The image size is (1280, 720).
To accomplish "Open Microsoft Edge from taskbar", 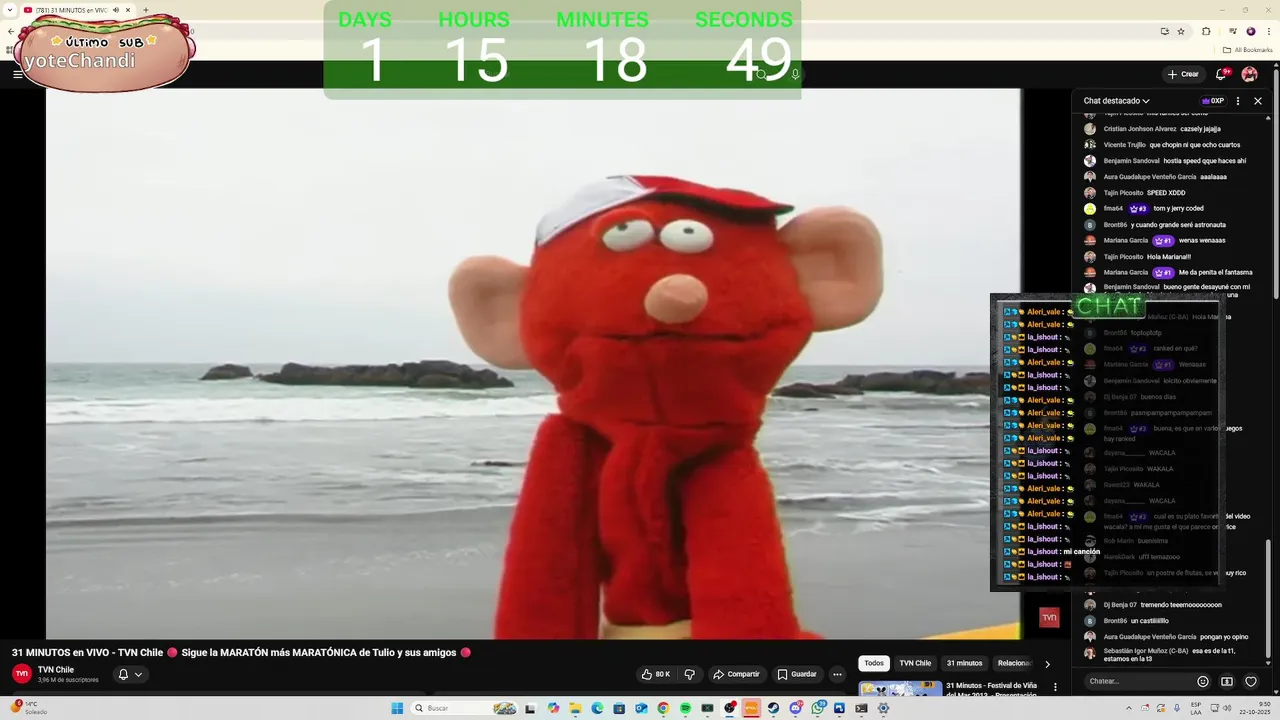I will click(x=597, y=708).
